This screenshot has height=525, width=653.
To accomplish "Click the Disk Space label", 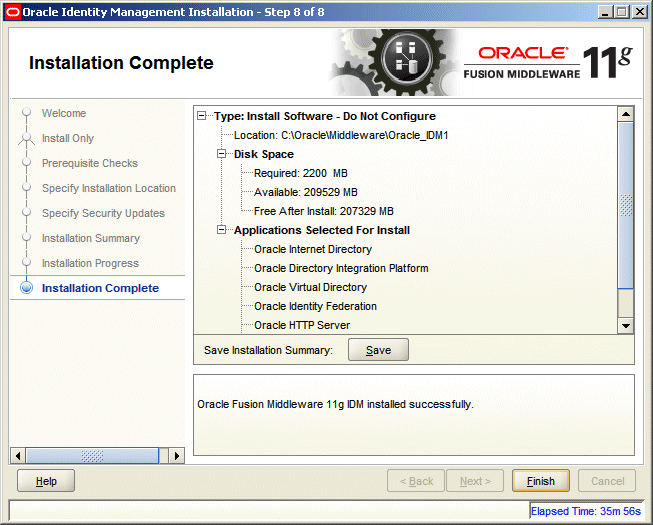I will coord(264,154).
